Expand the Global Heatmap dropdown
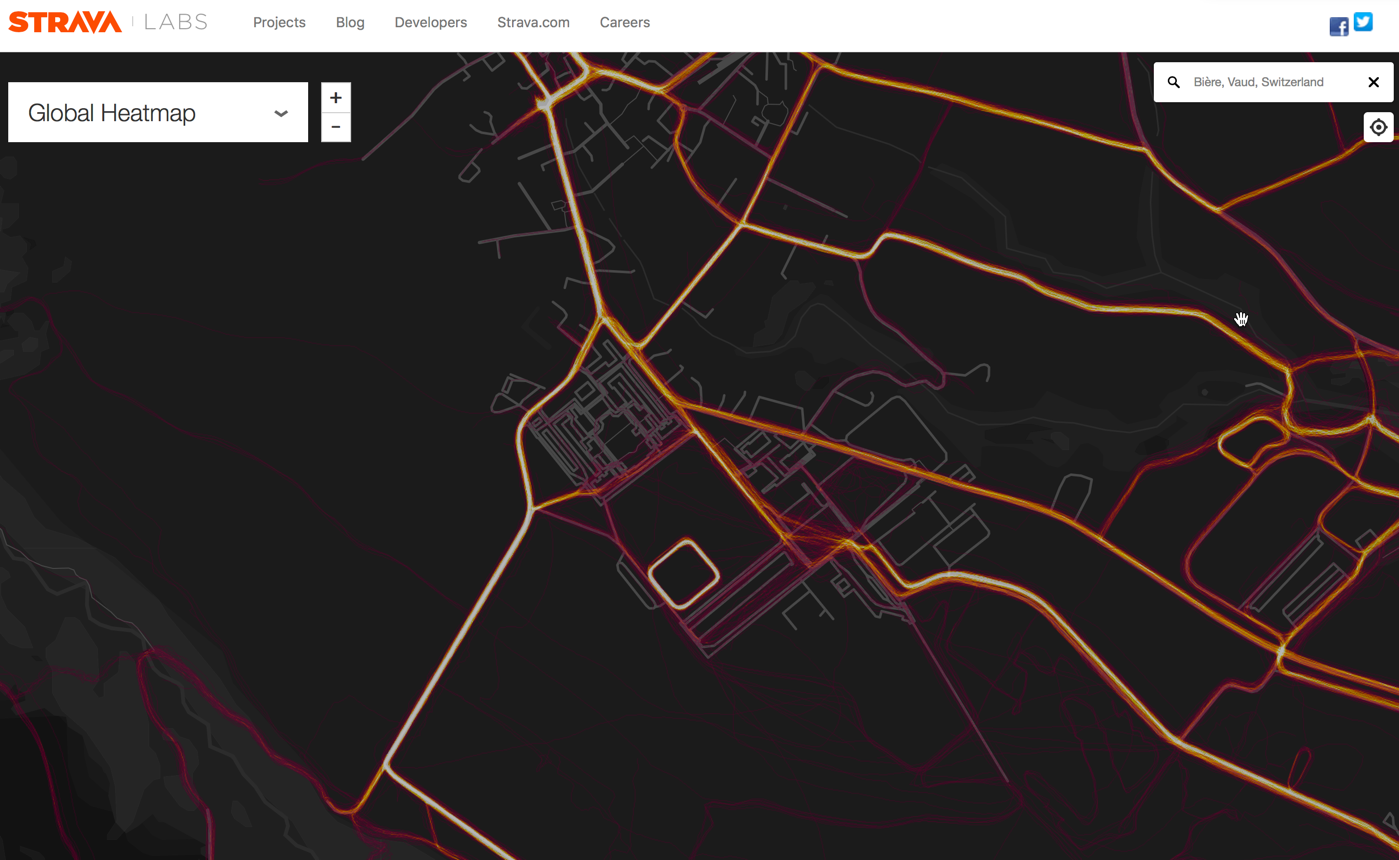The image size is (1399, 860). [158, 112]
